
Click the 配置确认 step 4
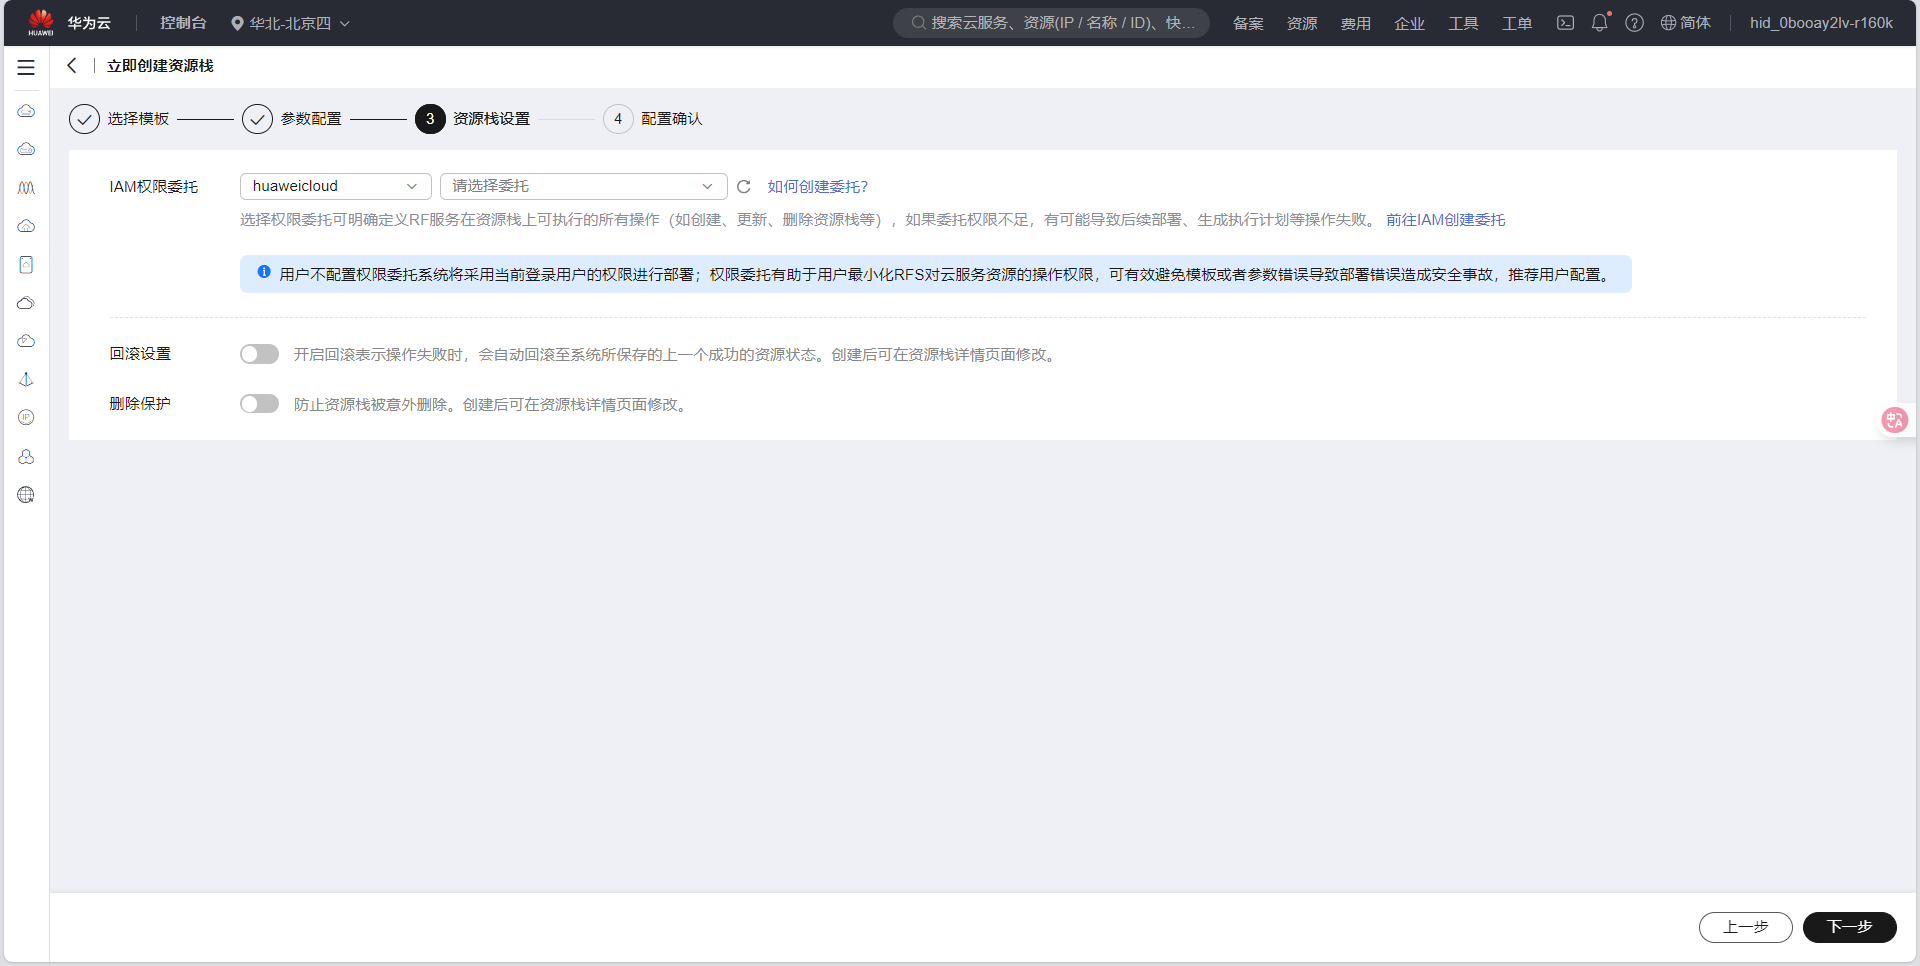tap(653, 119)
